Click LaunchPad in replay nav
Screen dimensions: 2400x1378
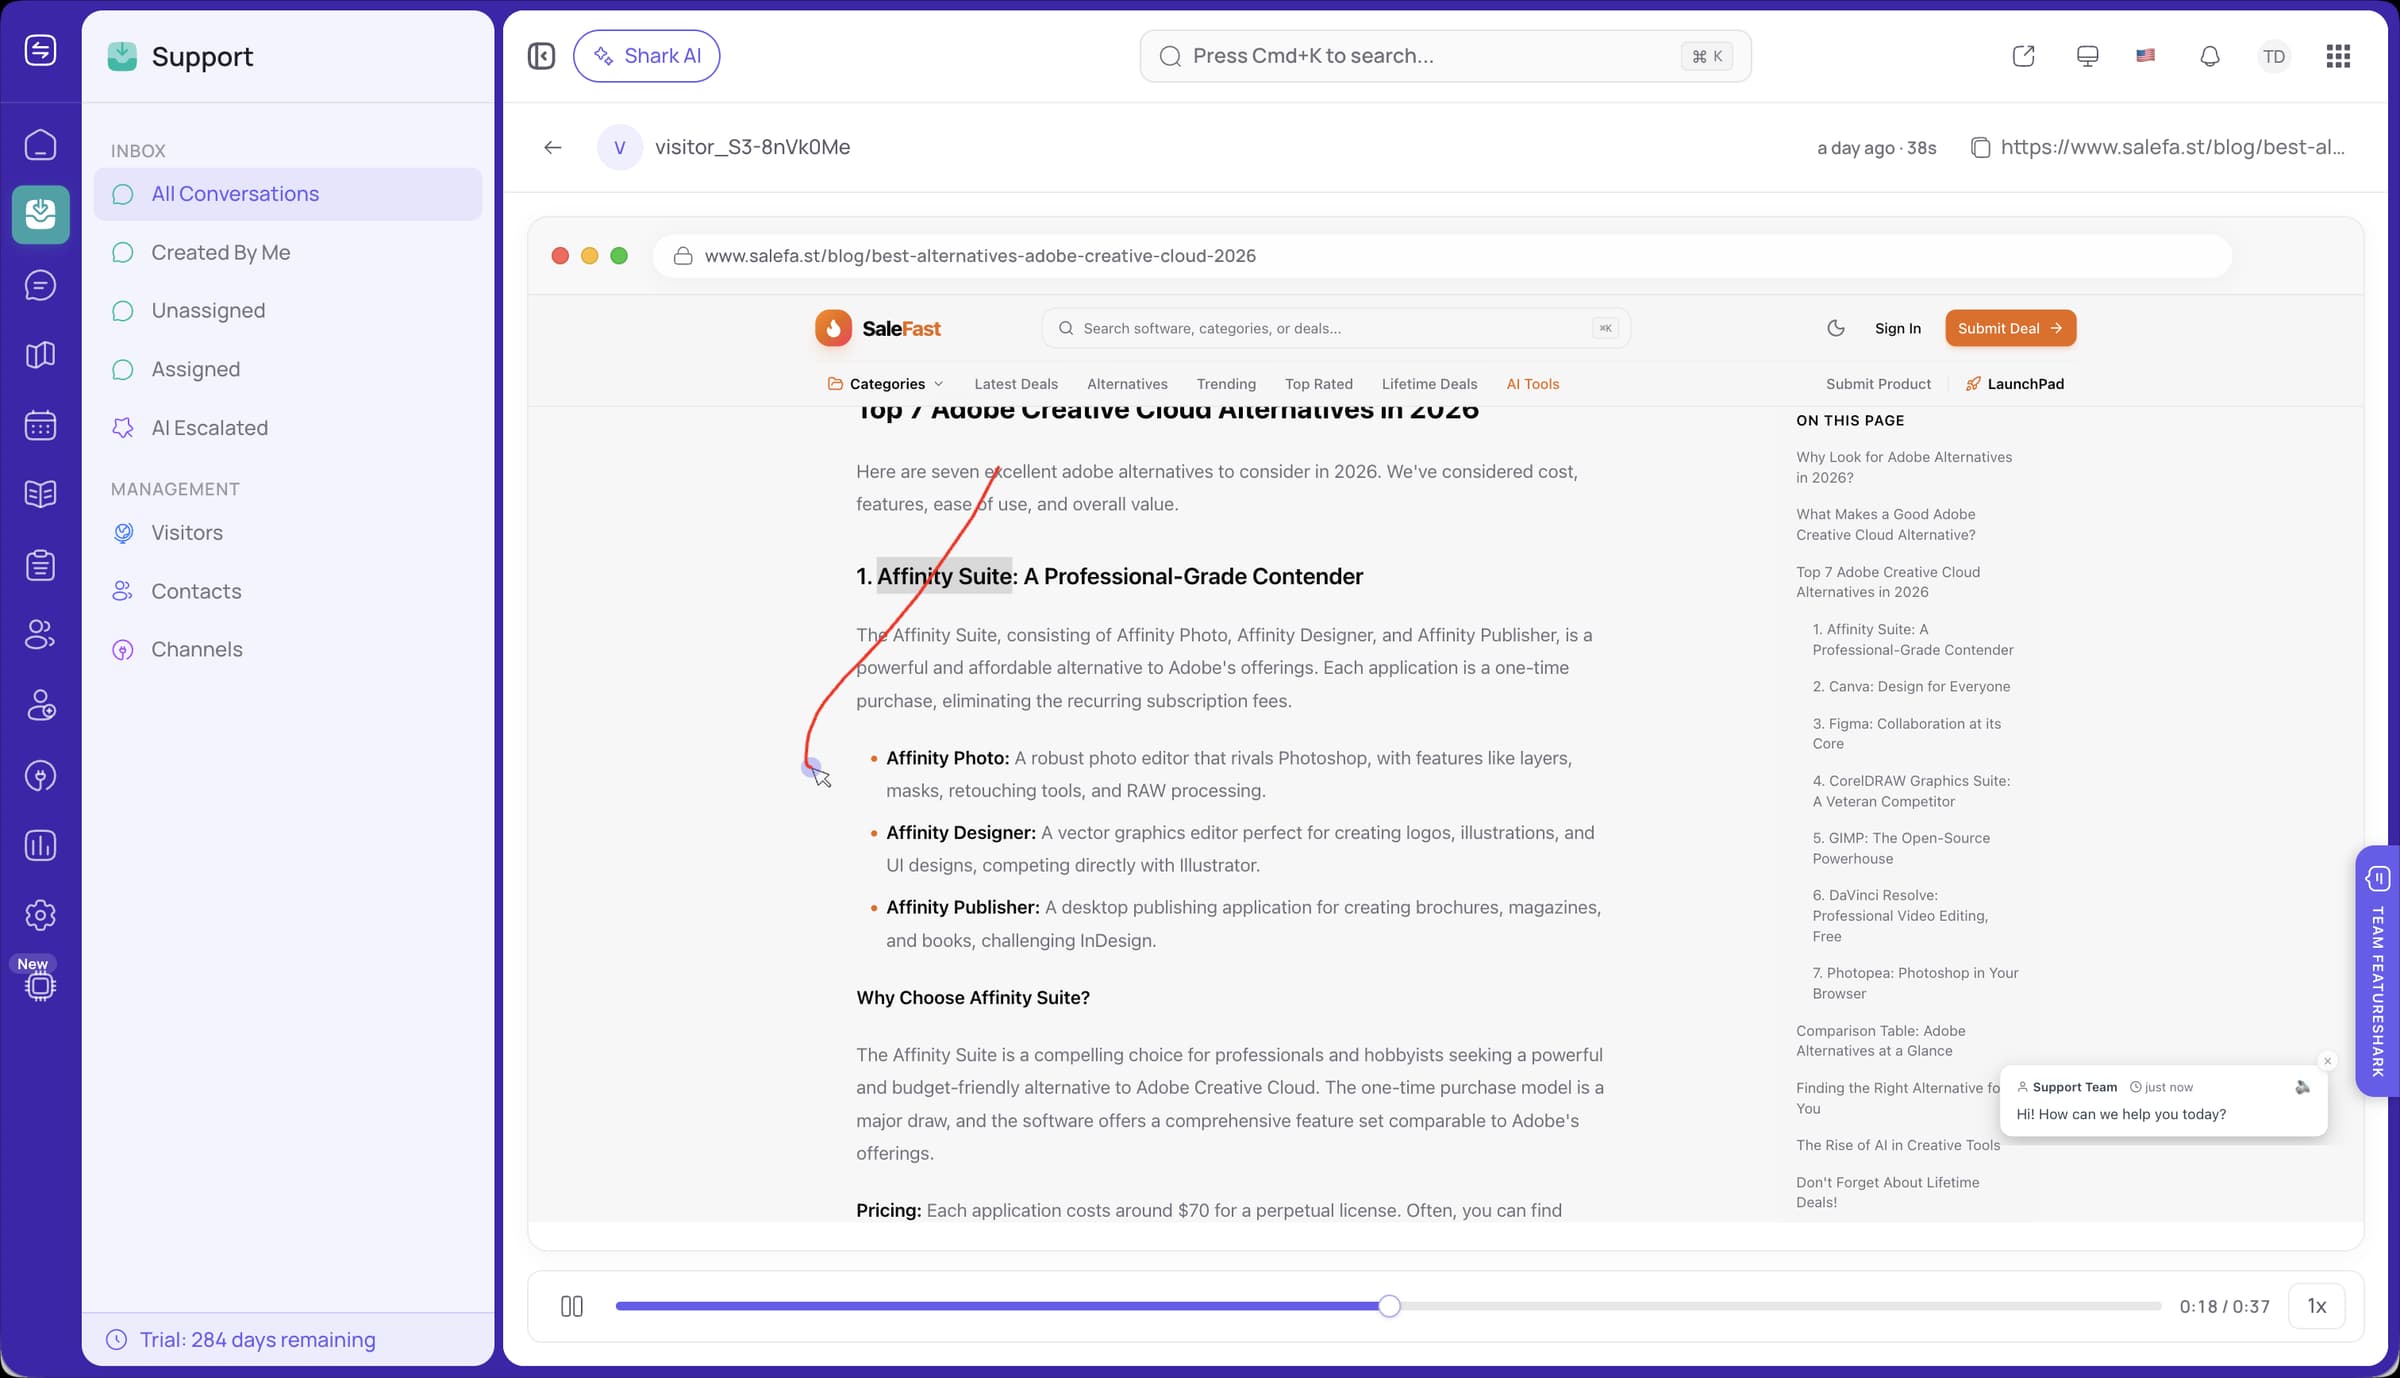[x=2015, y=384]
